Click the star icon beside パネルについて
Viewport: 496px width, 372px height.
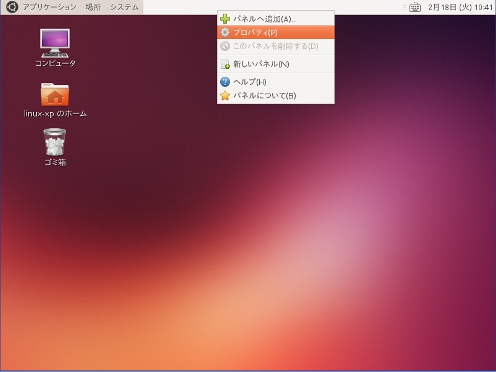[x=225, y=96]
